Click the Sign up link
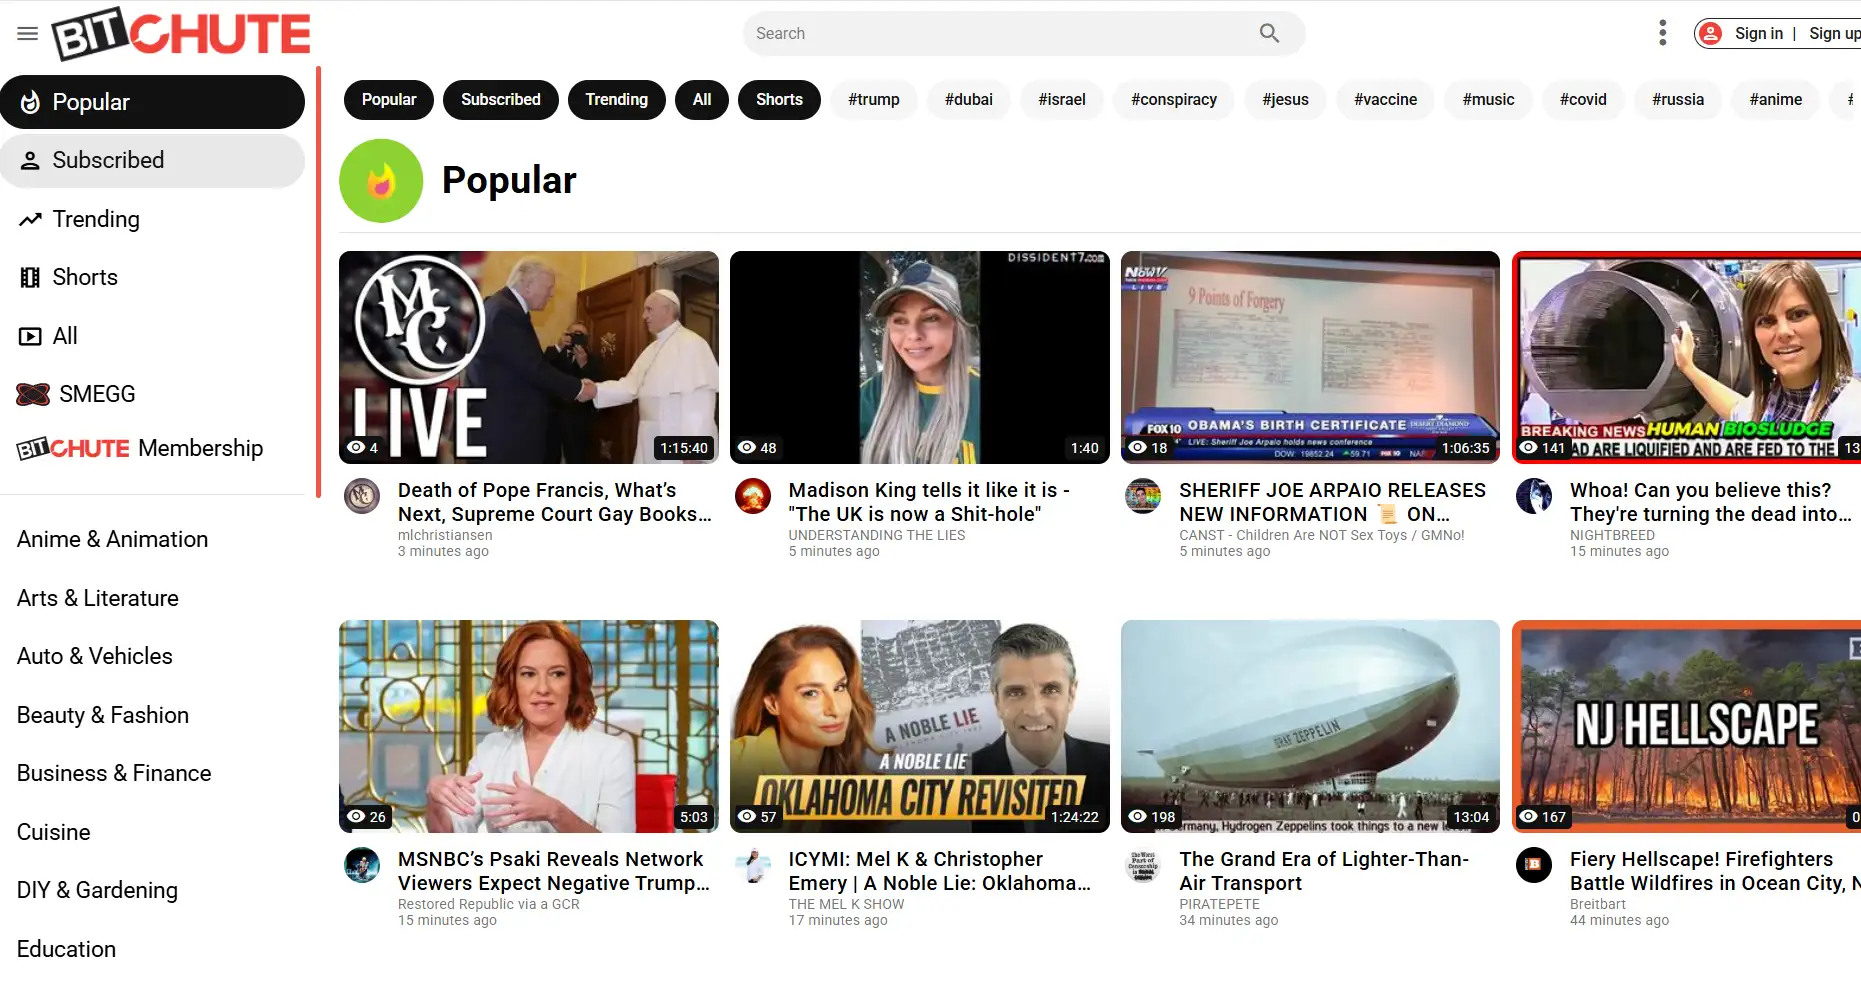Screen dimensions: 1861x985 pos(1834,33)
